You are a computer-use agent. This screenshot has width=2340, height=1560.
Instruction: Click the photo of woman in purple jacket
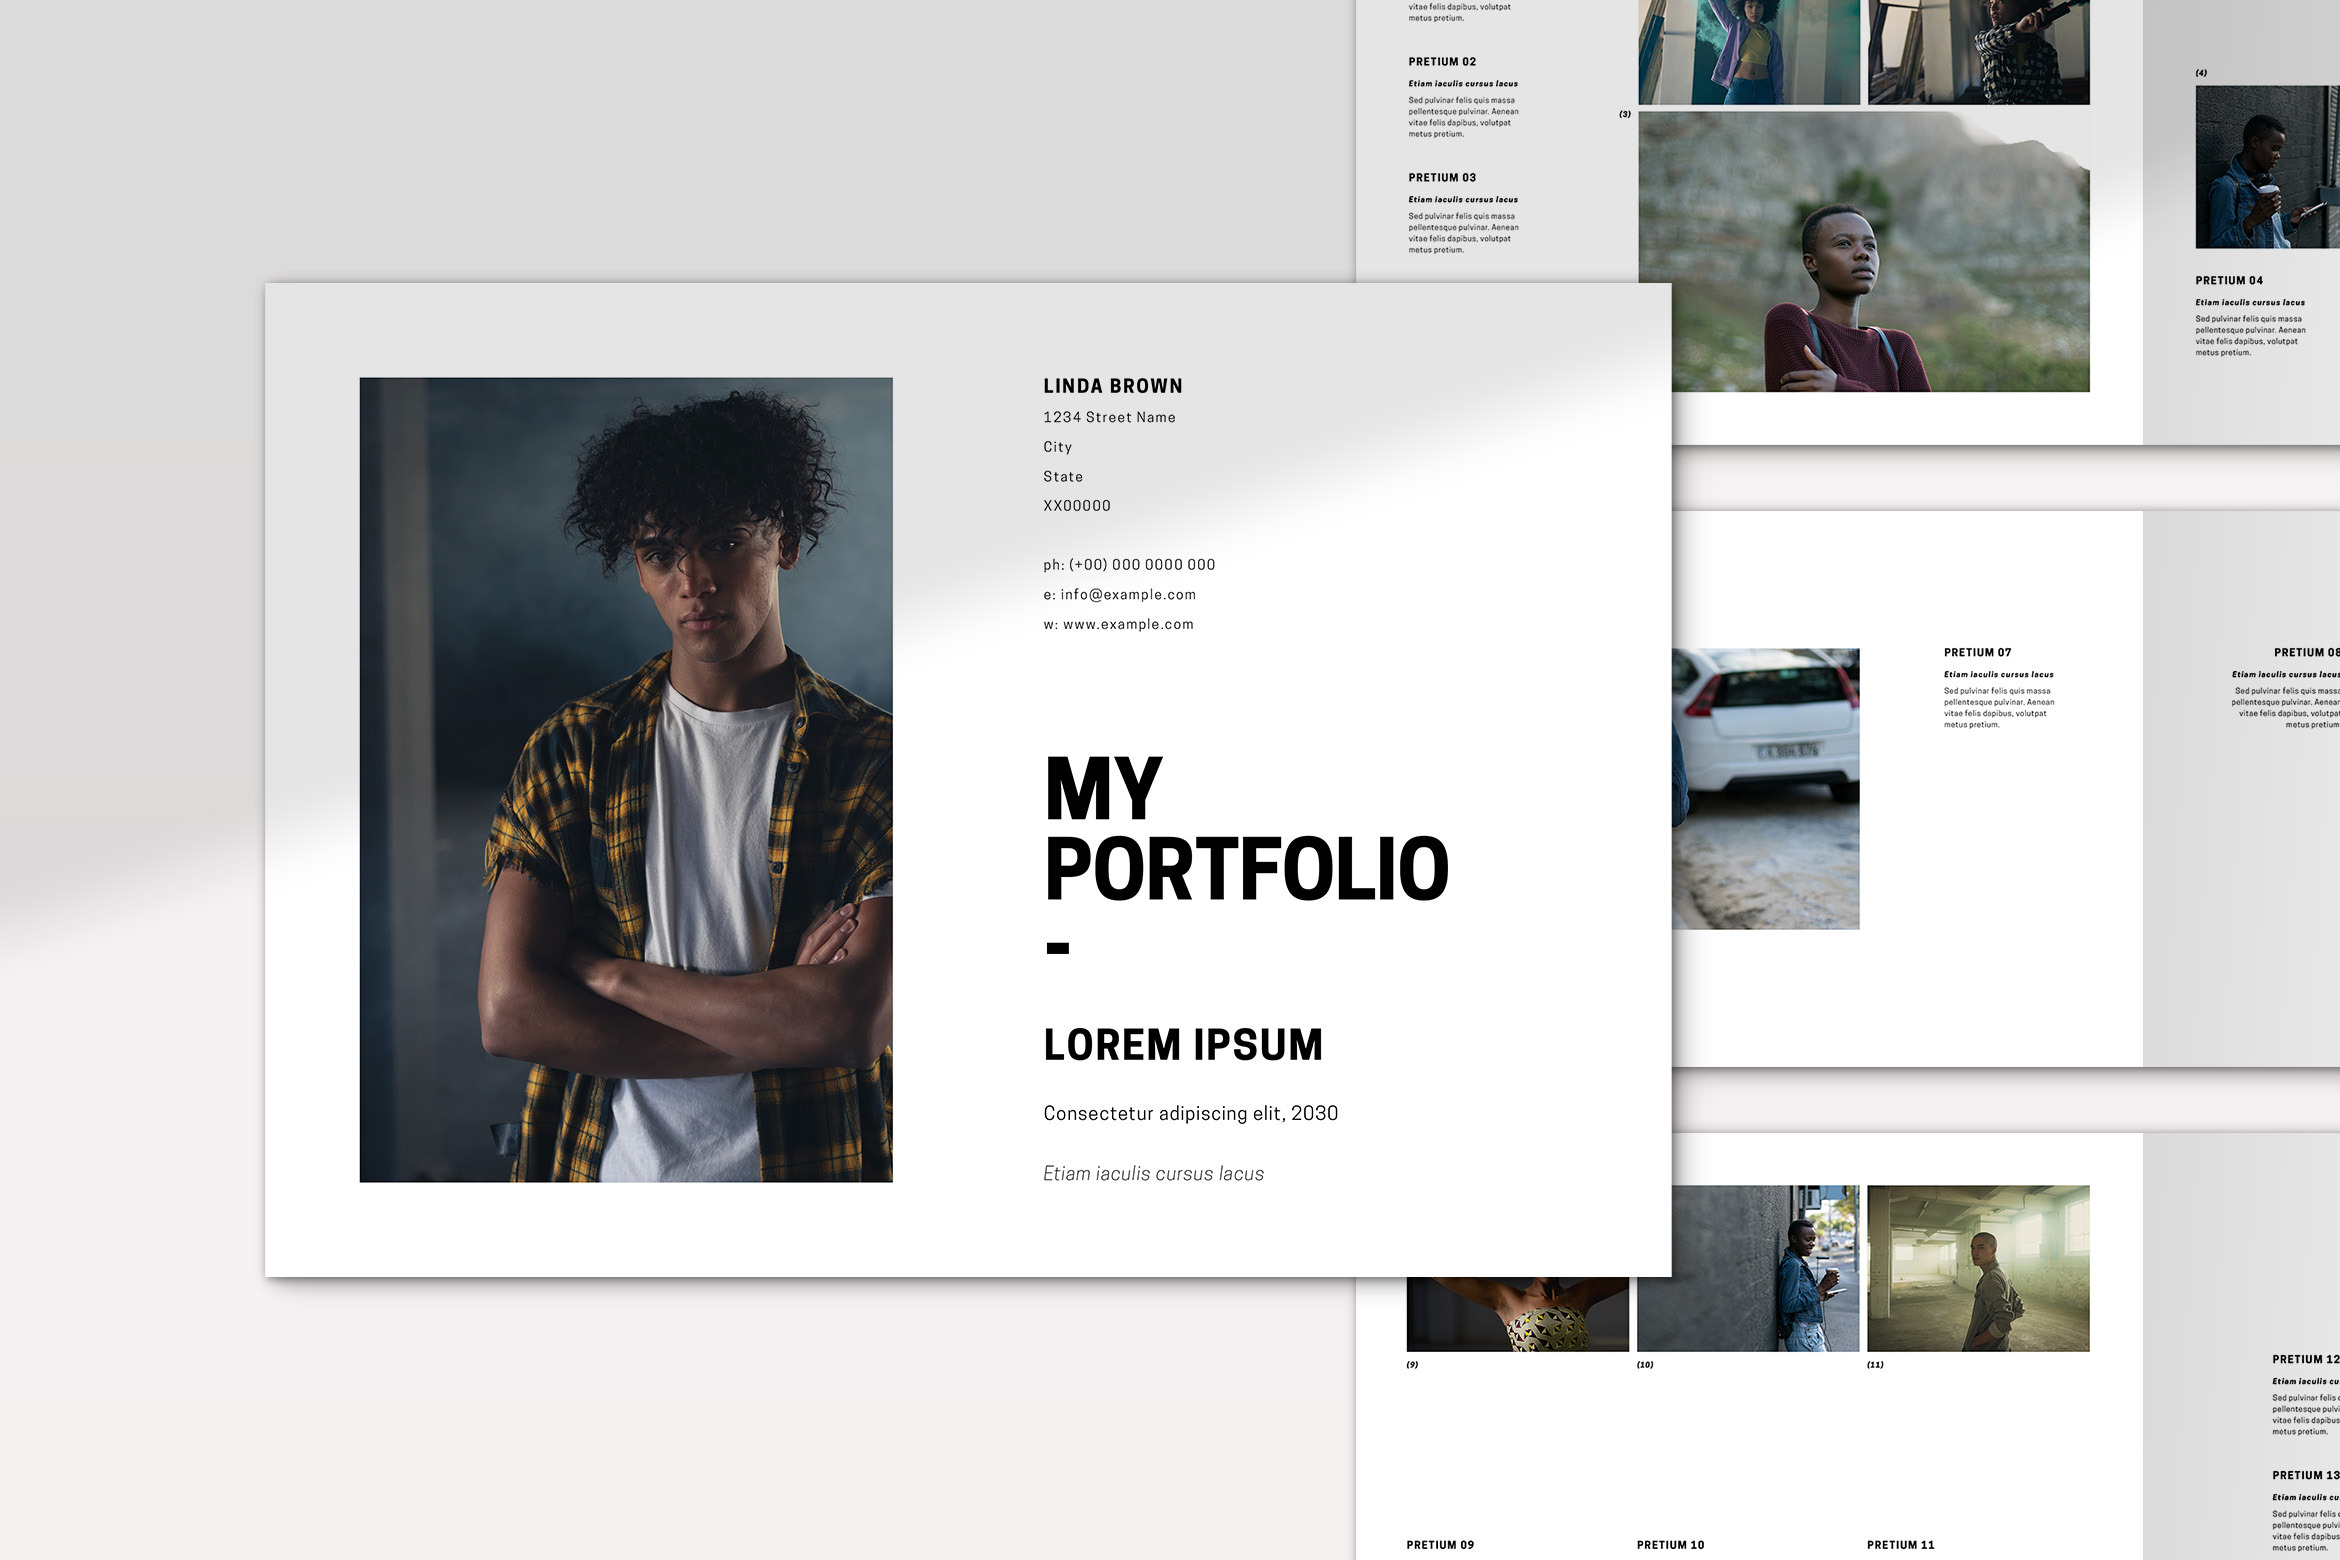click(x=1749, y=52)
